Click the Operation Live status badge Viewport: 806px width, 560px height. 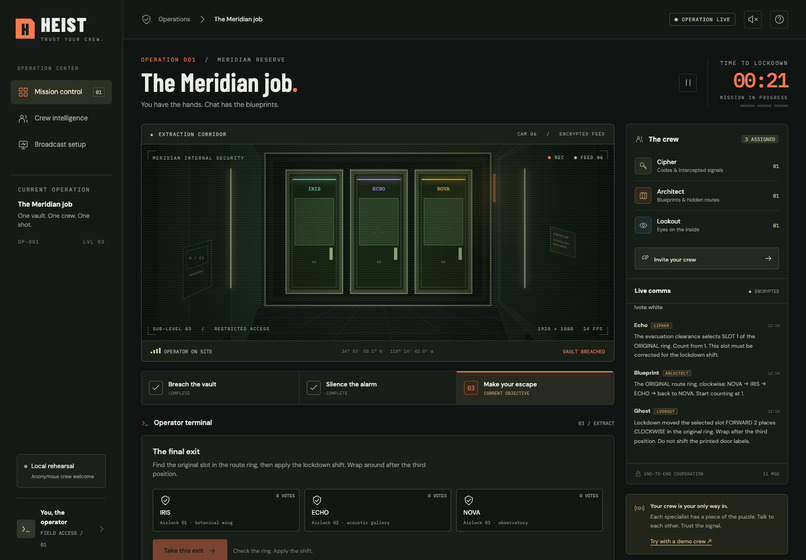[702, 20]
